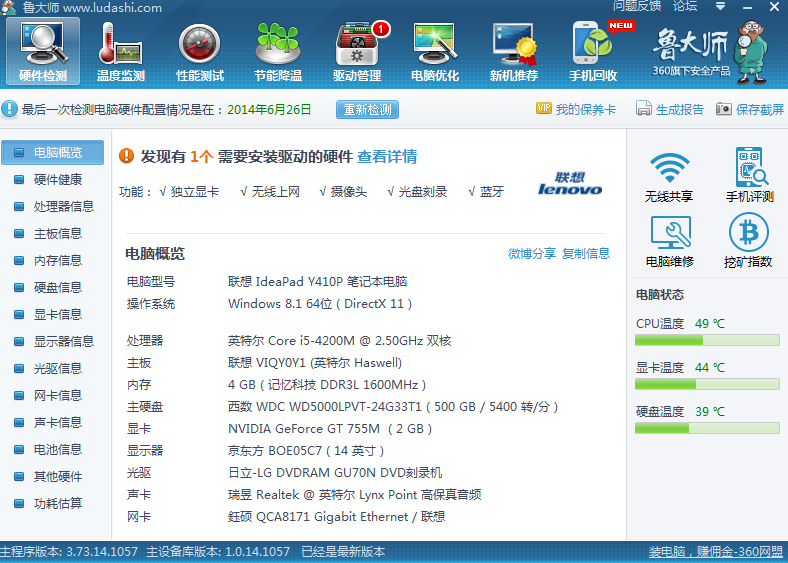Click the VIQY0Y1 Haswell motherboard value
Screen dimensions: 788x563
[315, 363]
